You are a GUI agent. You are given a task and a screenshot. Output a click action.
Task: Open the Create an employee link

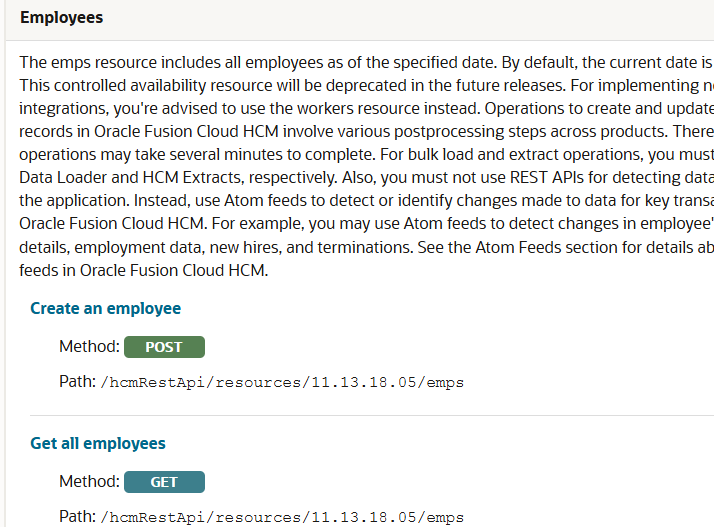[x=105, y=308]
